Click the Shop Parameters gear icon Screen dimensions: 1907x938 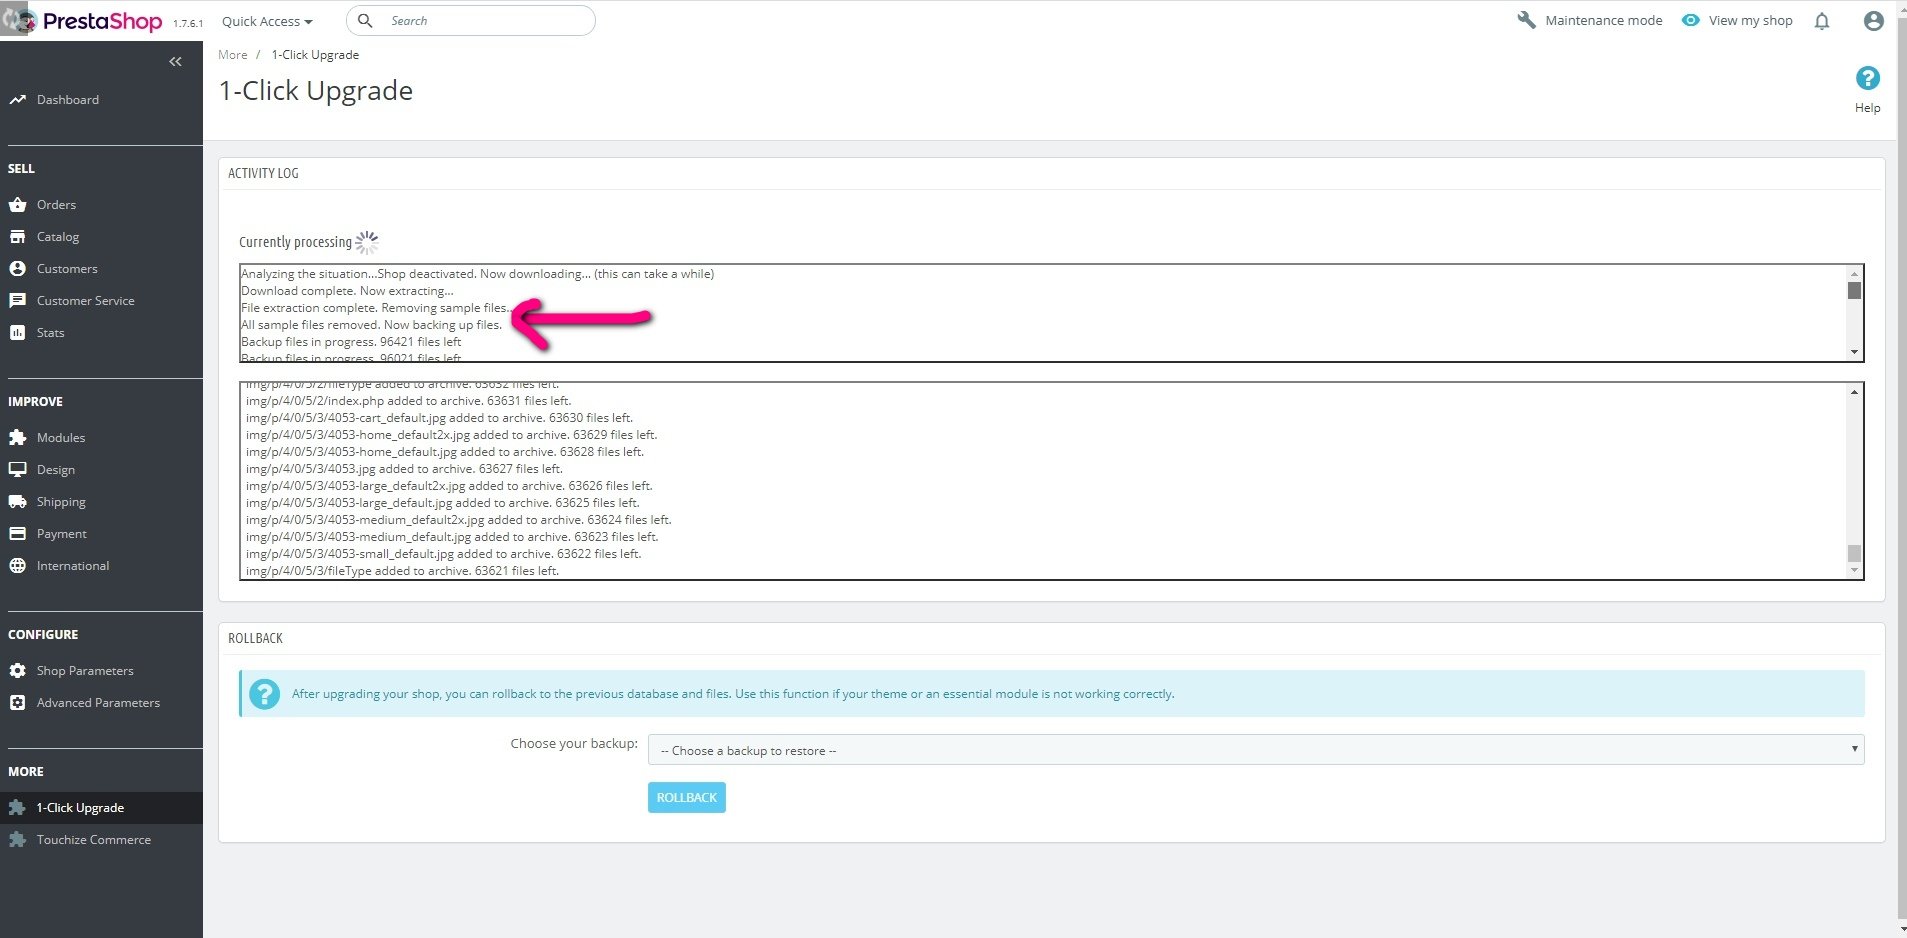pos(17,671)
